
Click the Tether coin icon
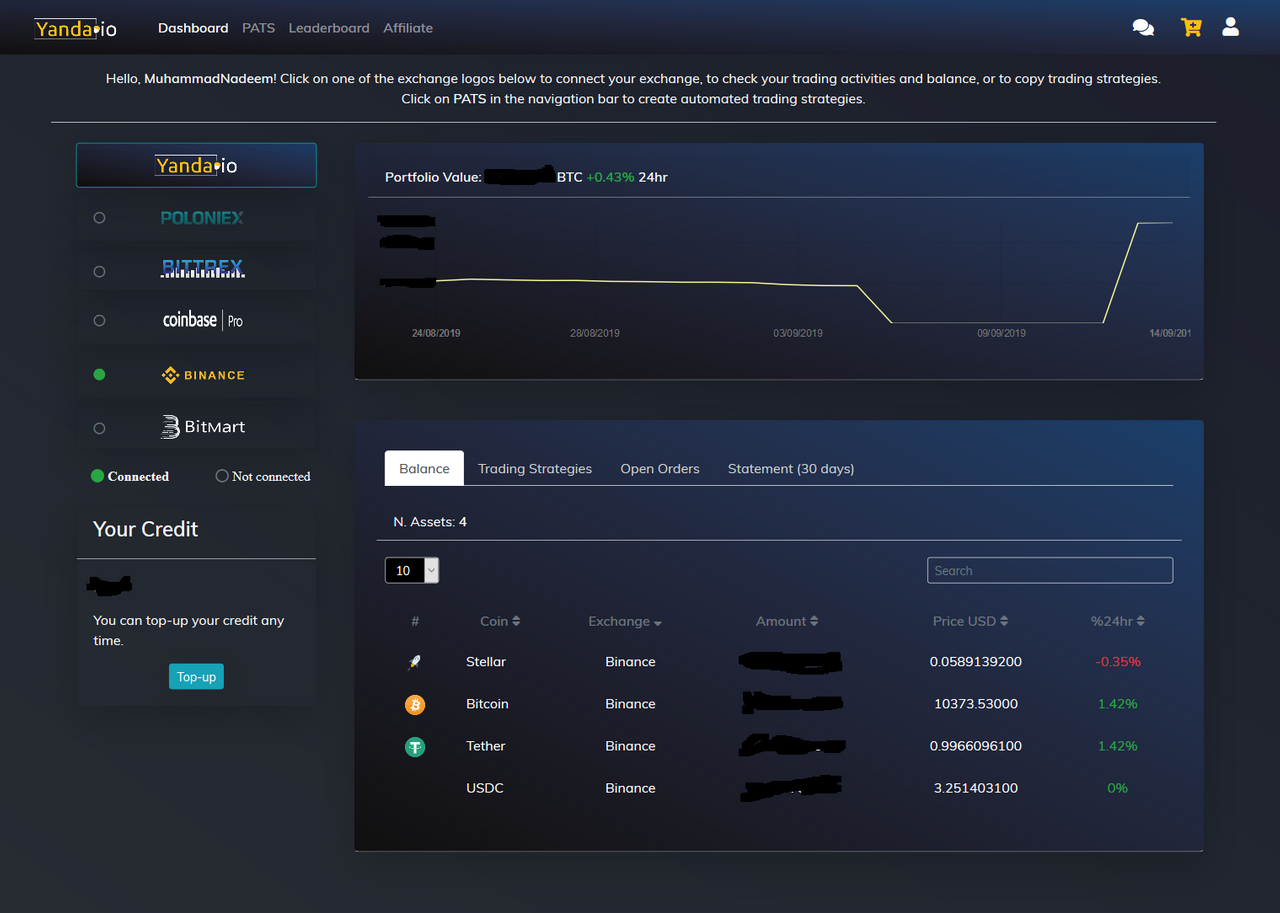click(x=415, y=747)
